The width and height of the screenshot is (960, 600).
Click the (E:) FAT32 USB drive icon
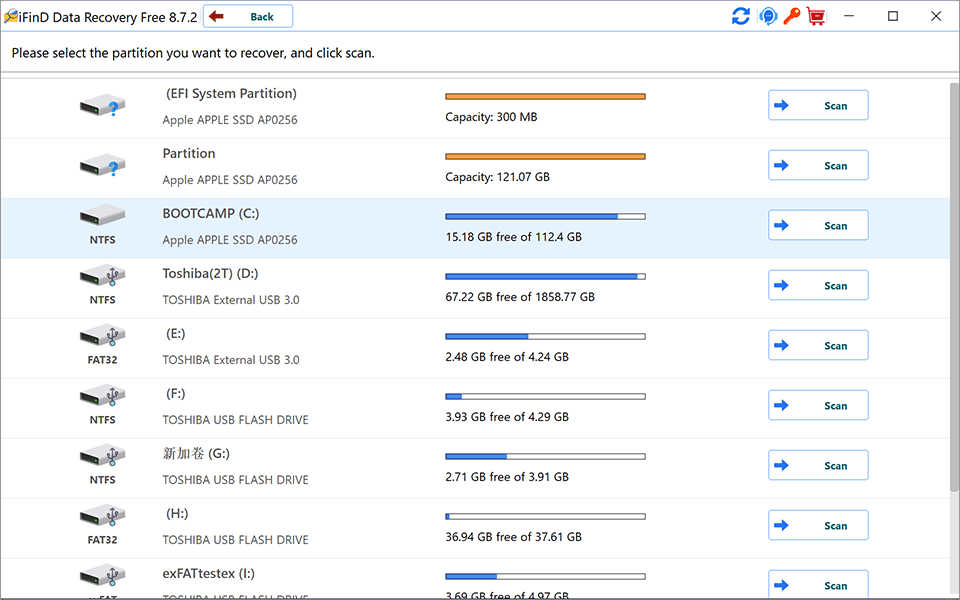tap(102, 336)
